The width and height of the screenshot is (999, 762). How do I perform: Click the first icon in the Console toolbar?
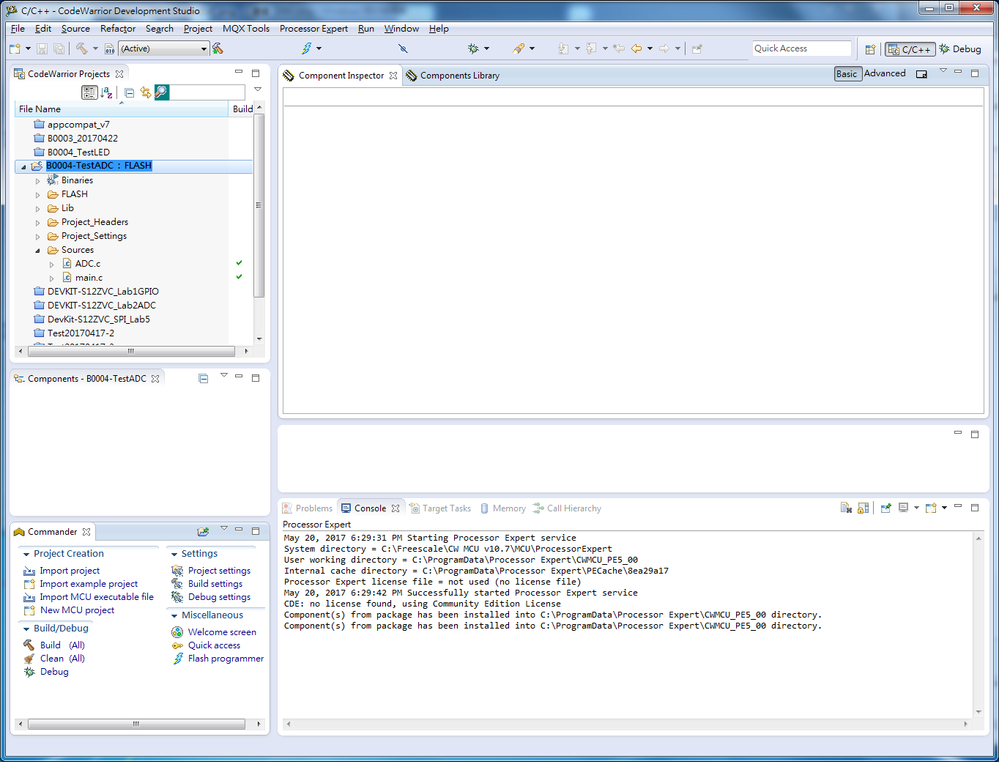(x=846, y=508)
